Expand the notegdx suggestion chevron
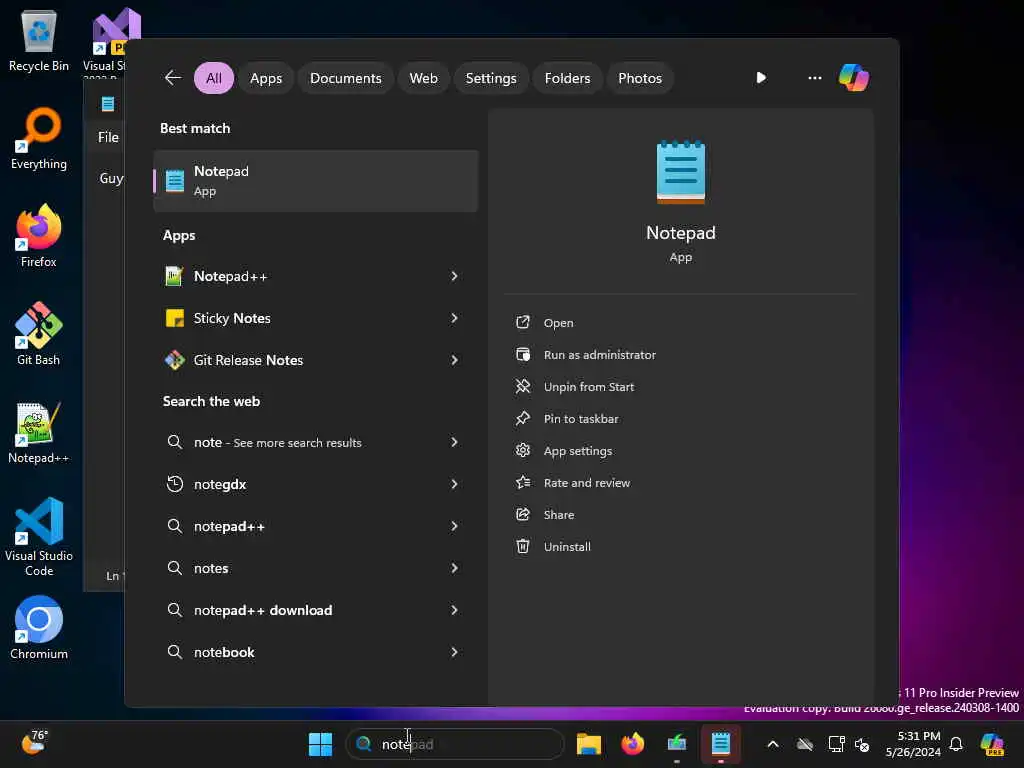Viewport: 1024px width, 768px height. [455, 484]
